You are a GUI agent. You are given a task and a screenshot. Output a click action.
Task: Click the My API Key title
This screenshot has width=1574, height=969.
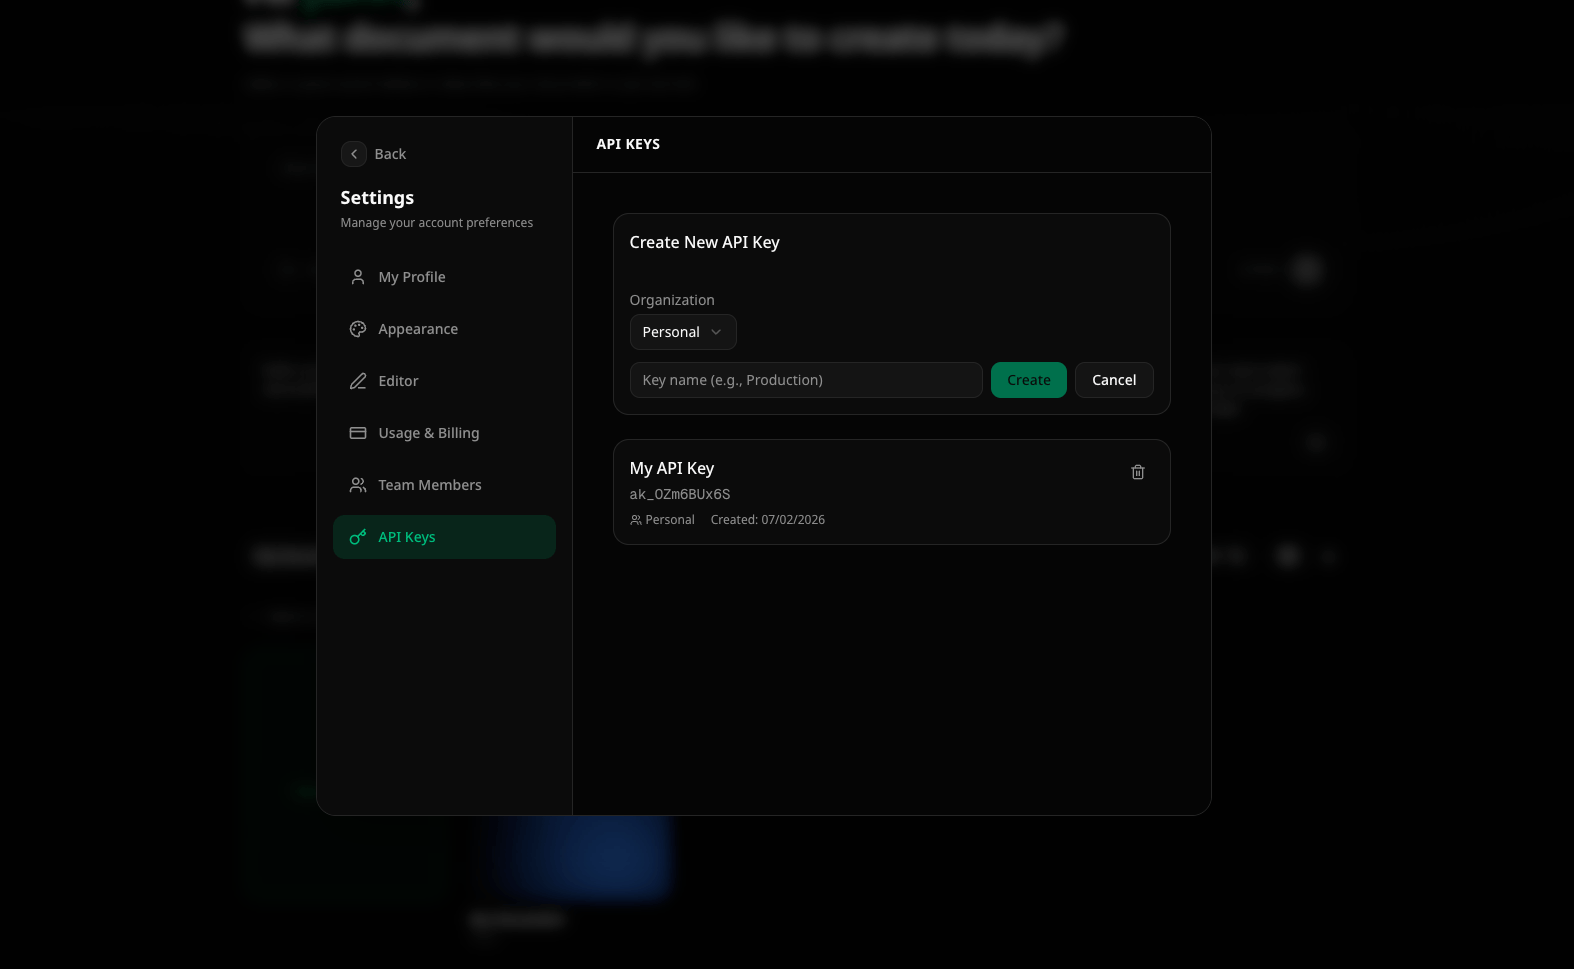pyautogui.click(x=672, y=468)
